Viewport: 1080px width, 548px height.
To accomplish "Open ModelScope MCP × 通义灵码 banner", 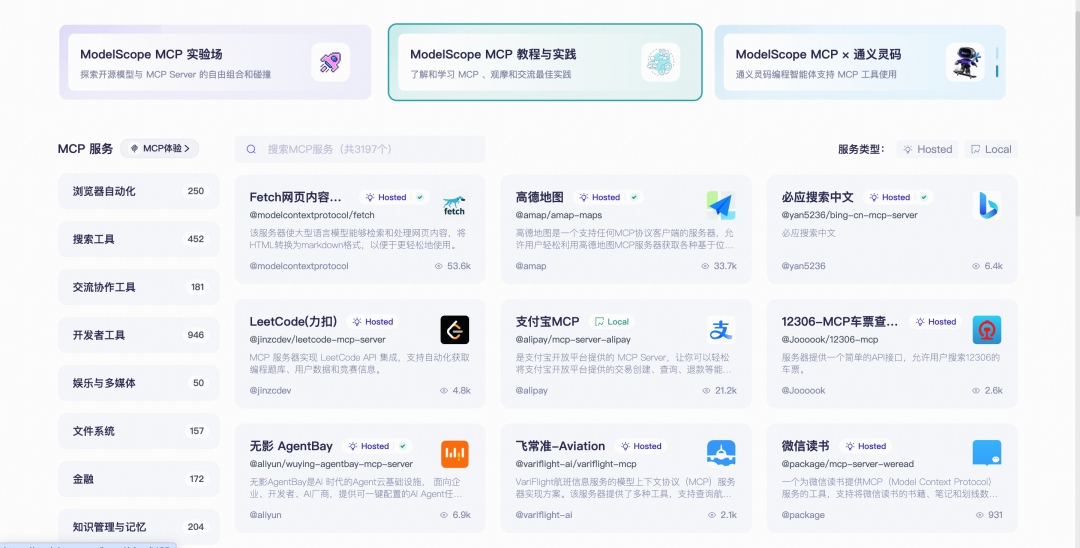I will tap(860, 63).
